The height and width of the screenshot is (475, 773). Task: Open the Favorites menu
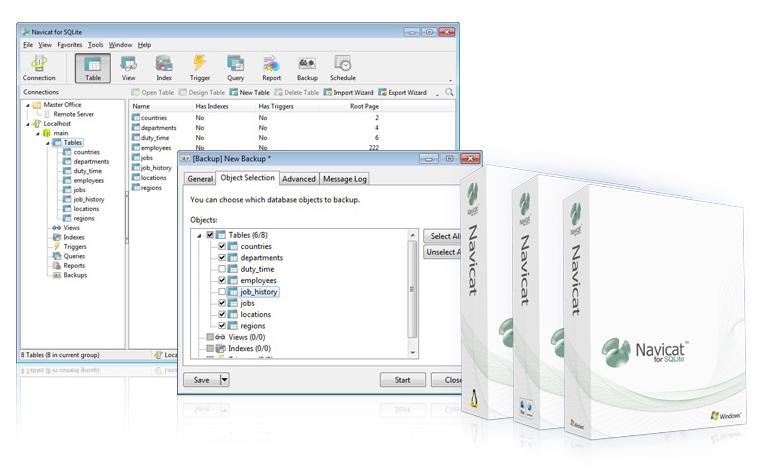tap(70, 45)
